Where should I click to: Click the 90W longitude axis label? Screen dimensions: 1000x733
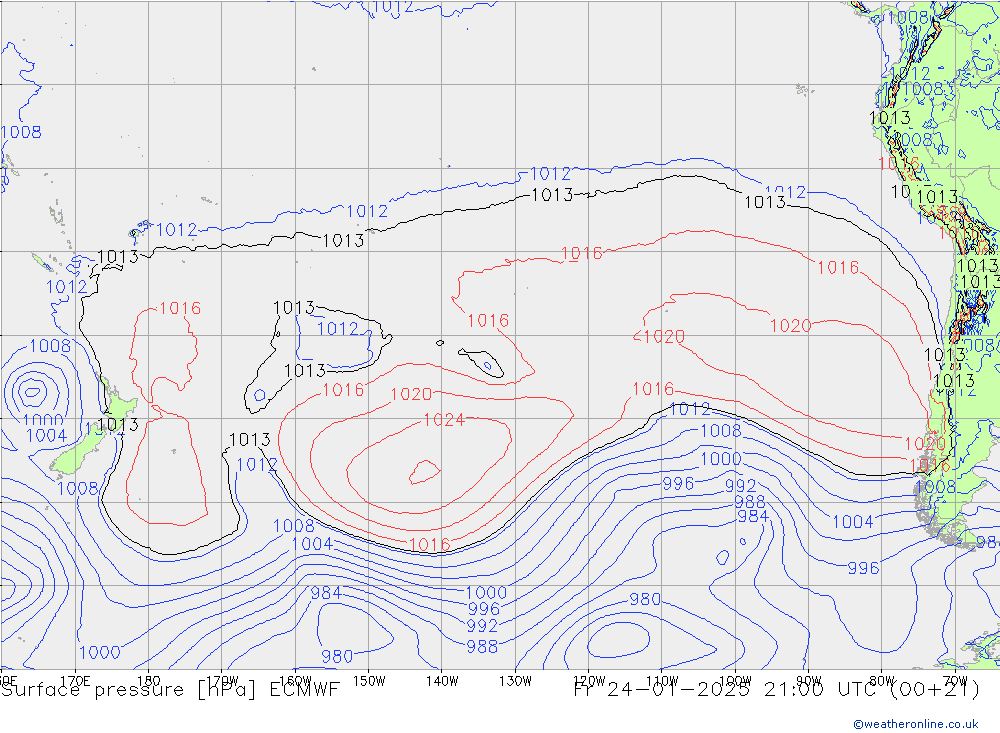coord(808,680)
